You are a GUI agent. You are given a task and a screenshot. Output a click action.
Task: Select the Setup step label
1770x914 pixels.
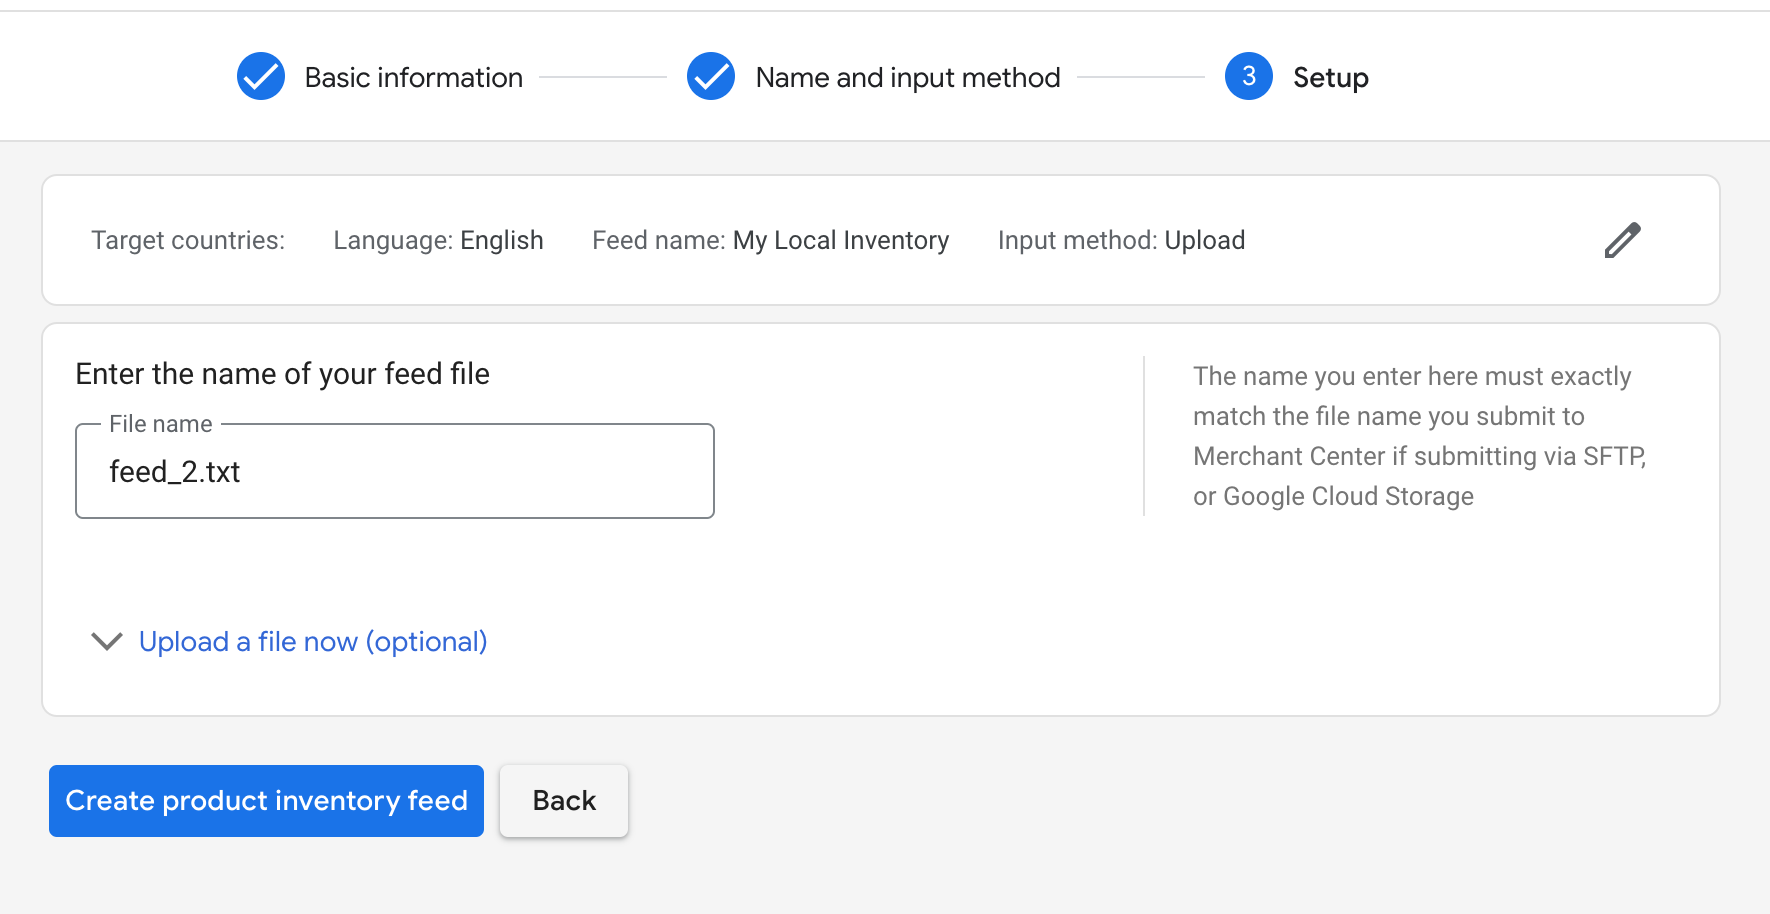tap(1331, 77)
